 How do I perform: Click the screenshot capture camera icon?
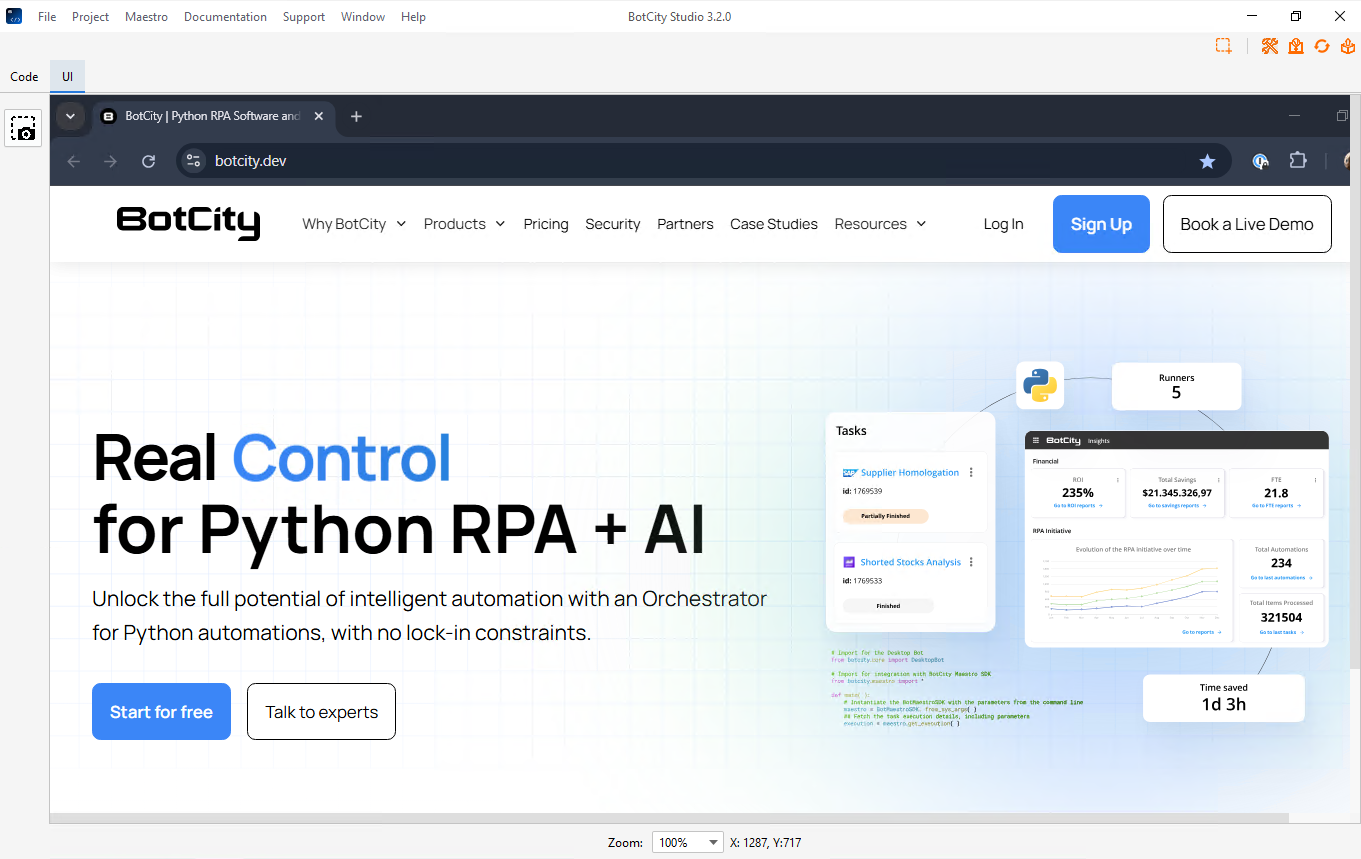(23, 128)
